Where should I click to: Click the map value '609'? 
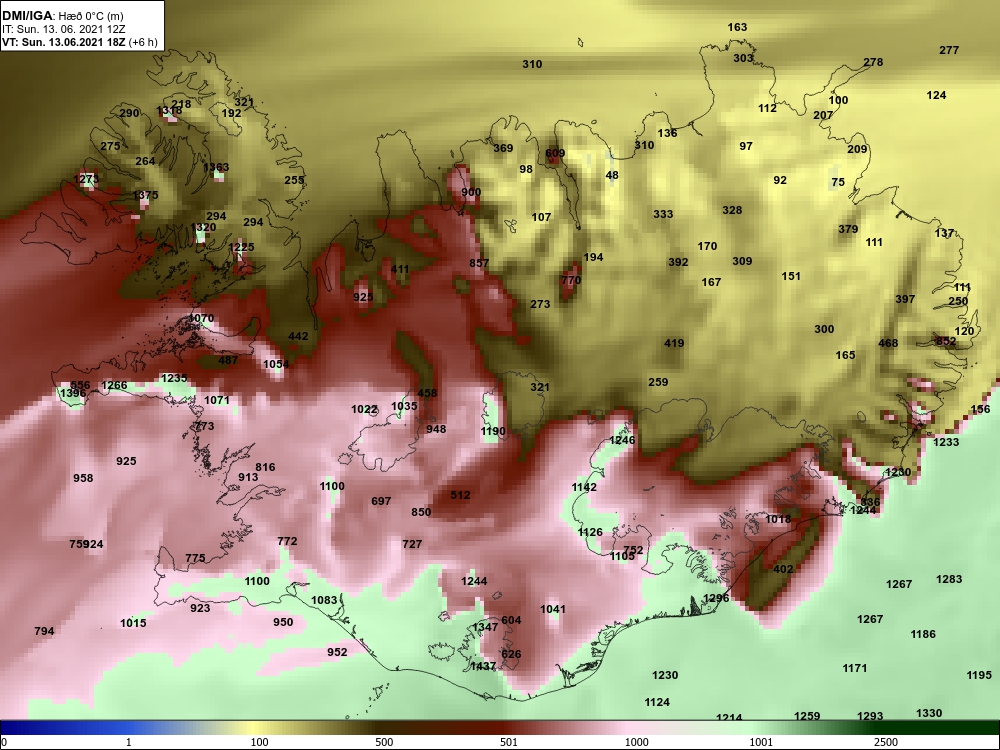coord(555,153)
